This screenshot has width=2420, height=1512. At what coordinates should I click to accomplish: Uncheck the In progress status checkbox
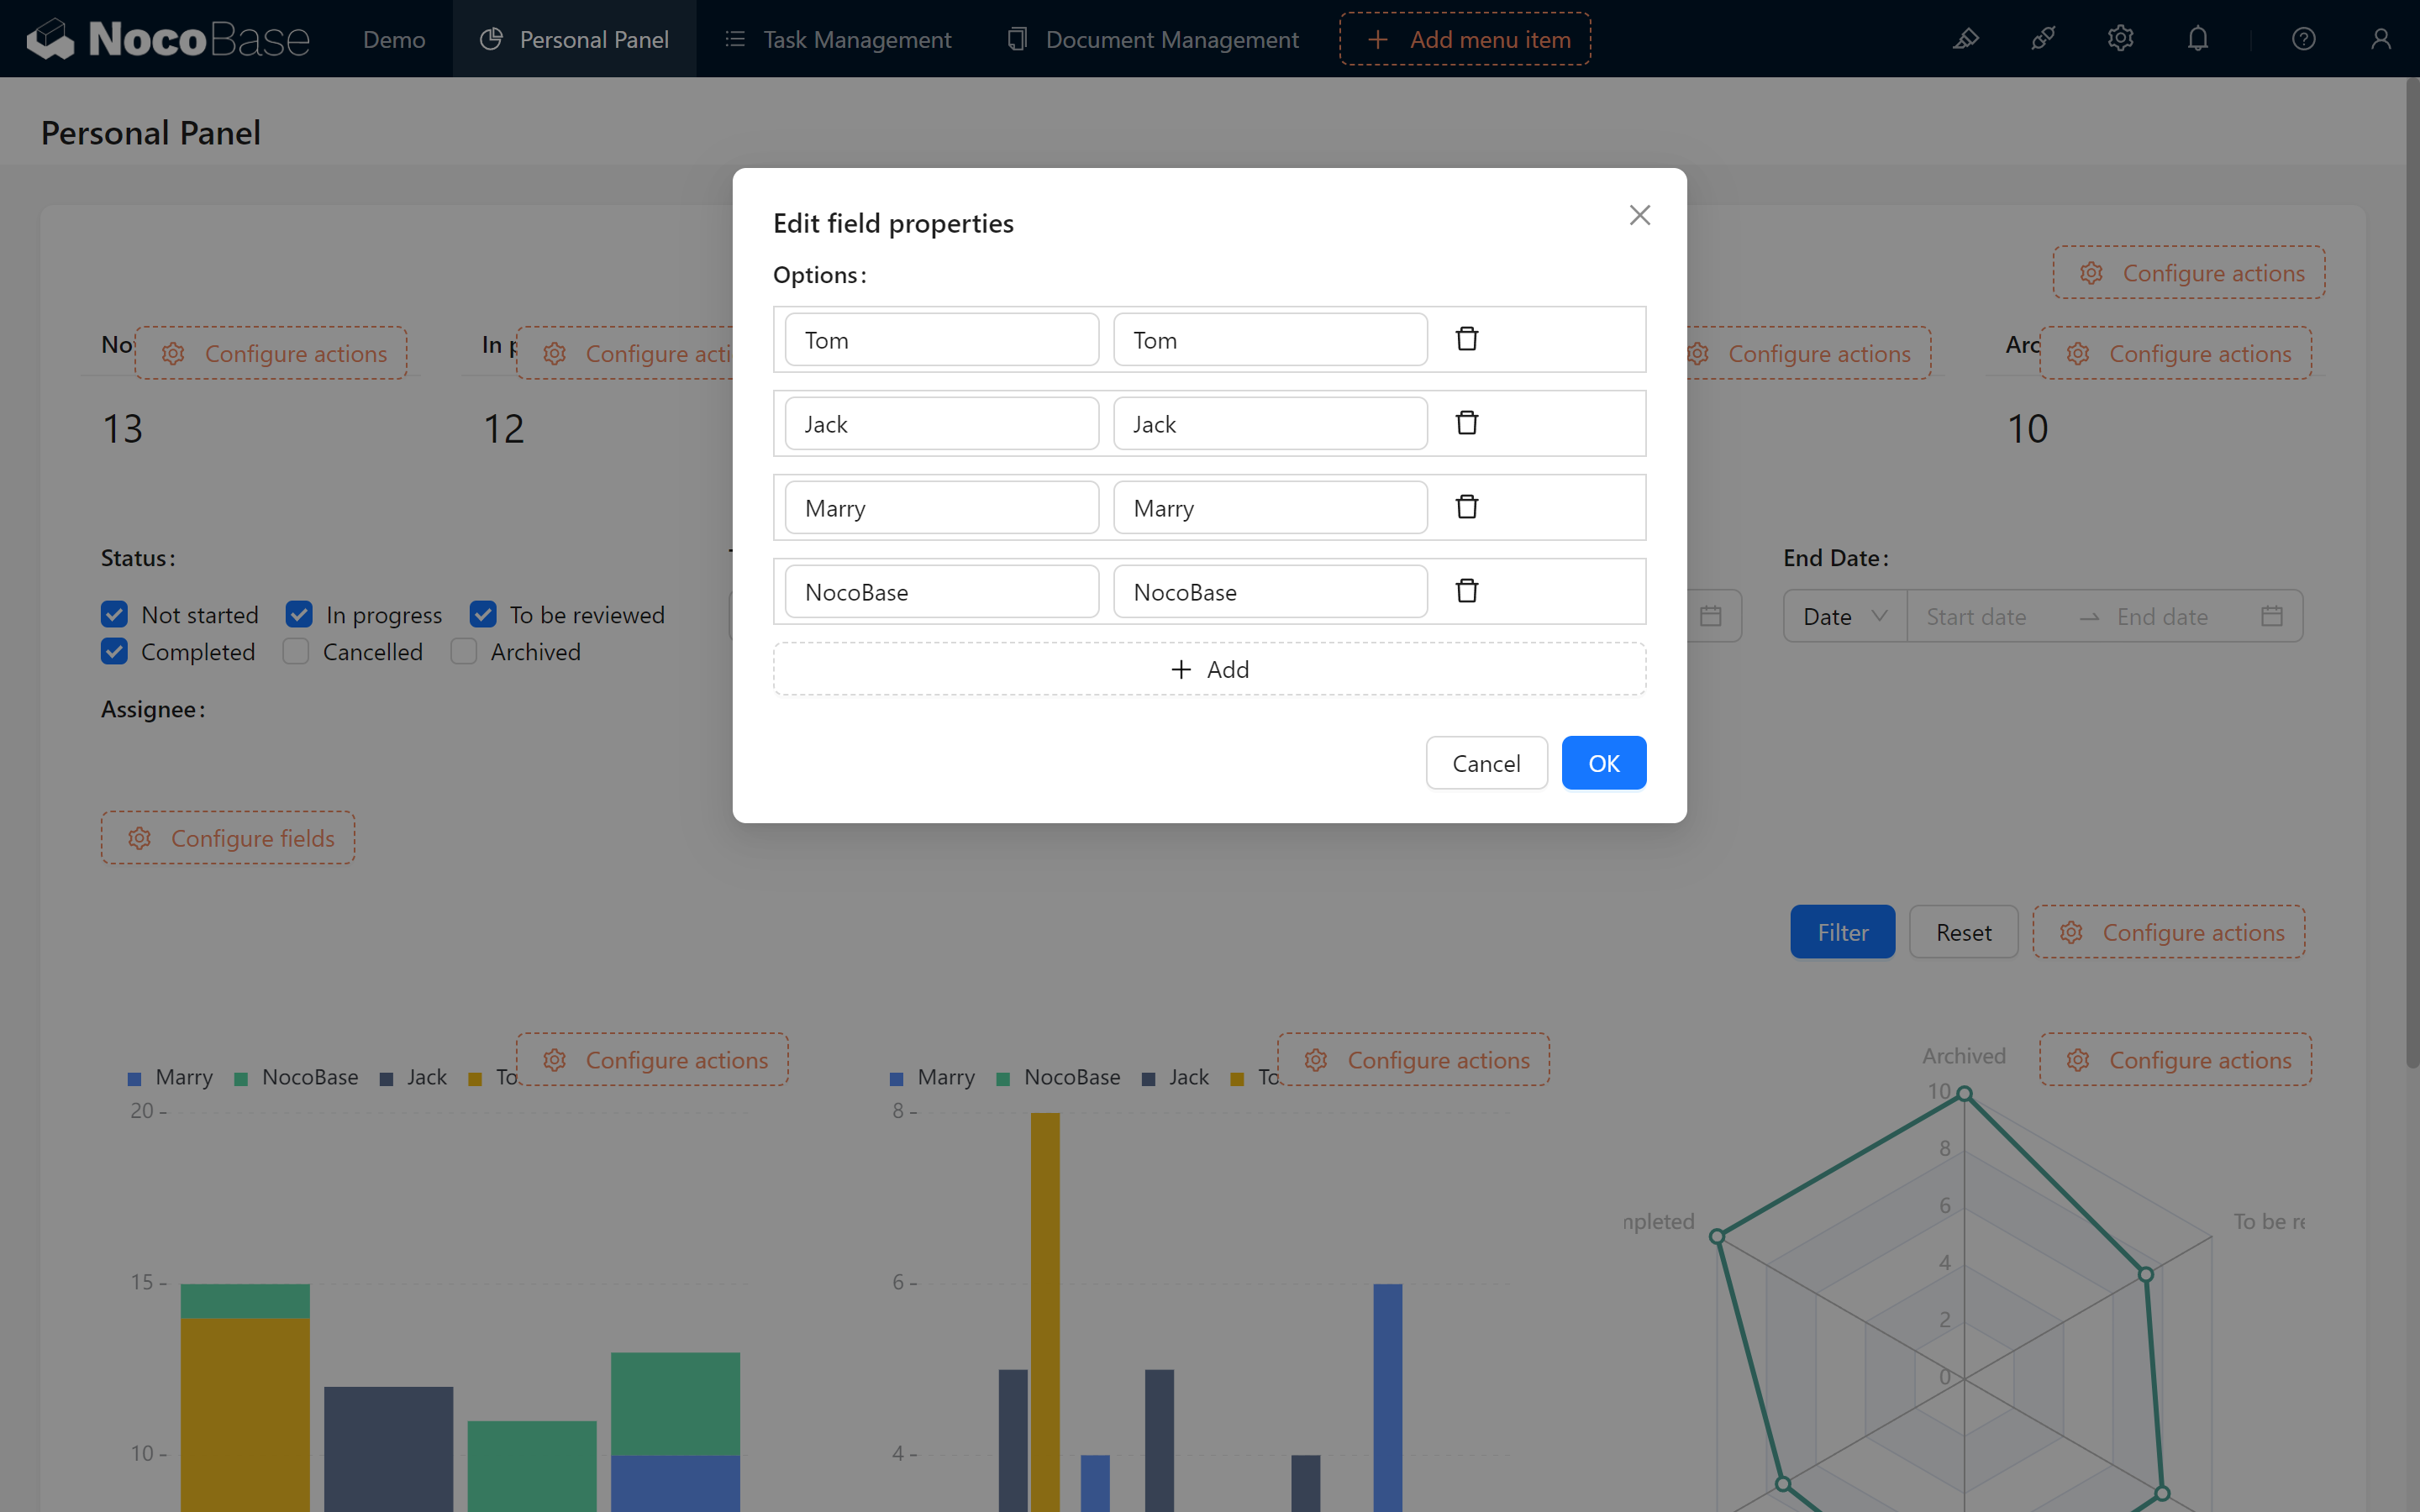click(x=299, y=614)
